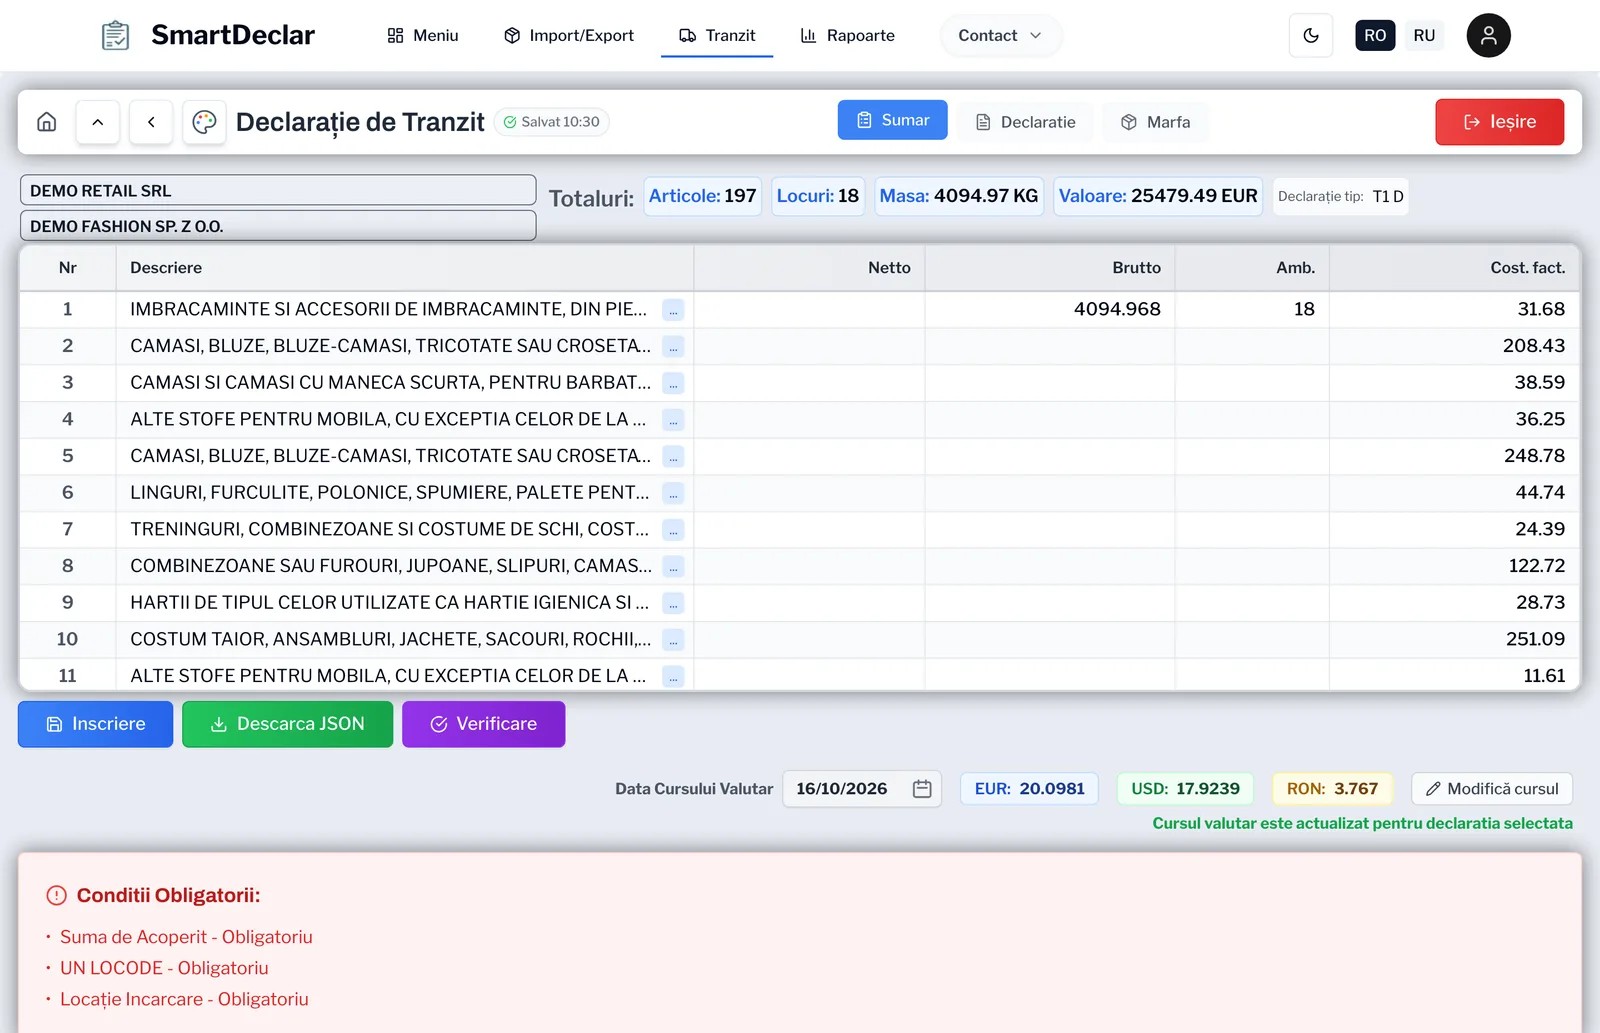1600x1033 pixels.
Task: Click the USD: 17.9239 rate badge
Action: 1185,789
